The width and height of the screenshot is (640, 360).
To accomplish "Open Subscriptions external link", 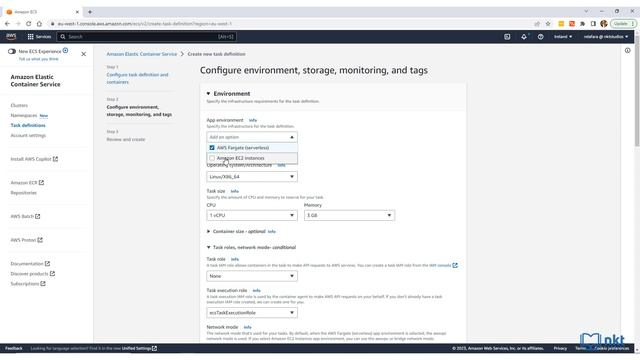I will pyautogui.click(x=28, y=284).
